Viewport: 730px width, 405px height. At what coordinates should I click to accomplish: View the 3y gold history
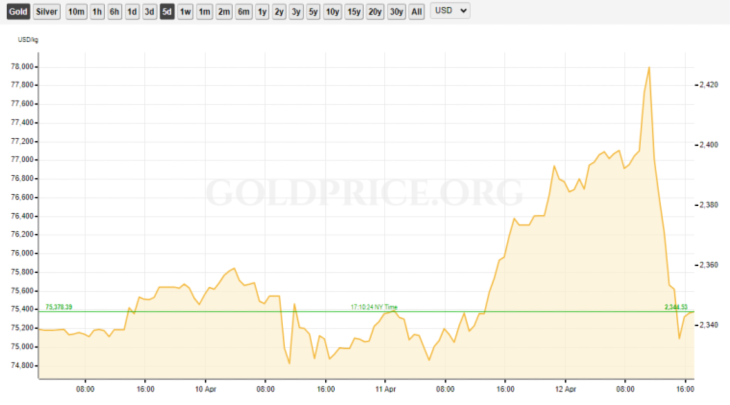[x=296, y=12]
